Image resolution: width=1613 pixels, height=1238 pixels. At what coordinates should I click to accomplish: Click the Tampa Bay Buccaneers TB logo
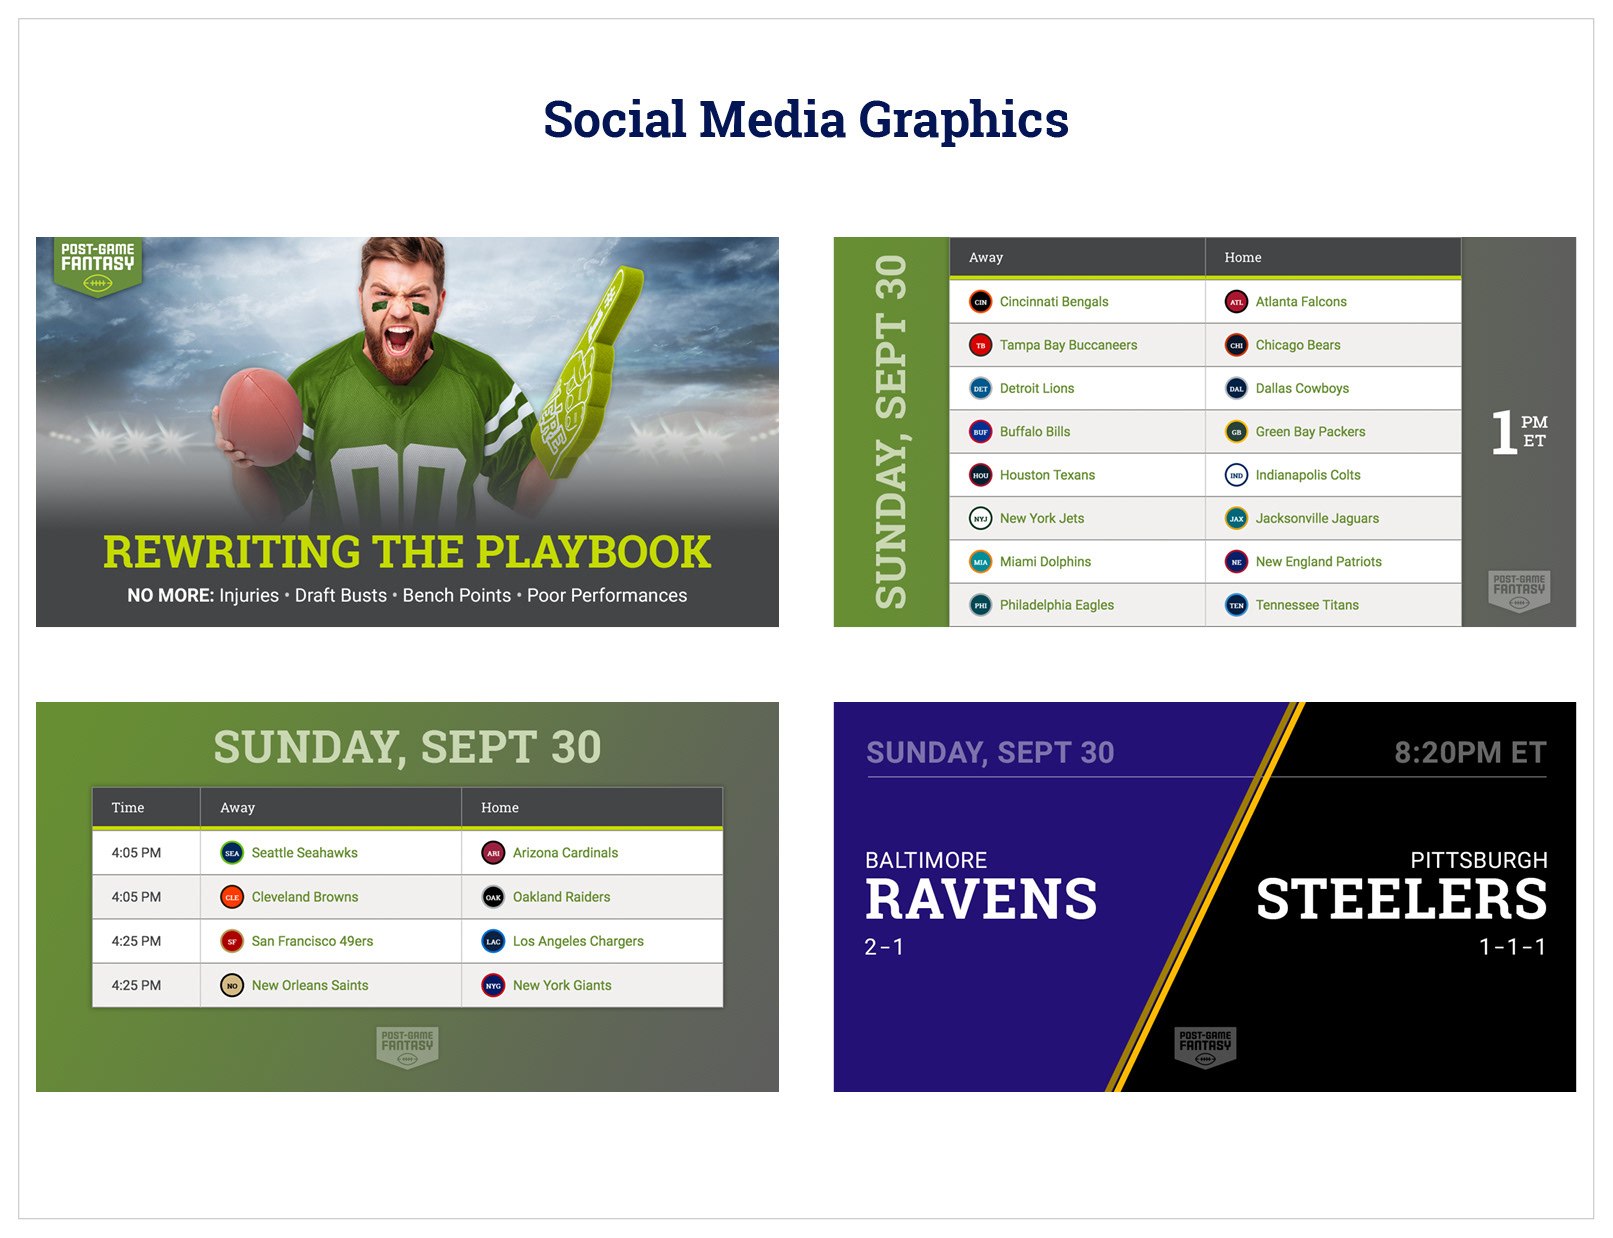click(980, 345)
